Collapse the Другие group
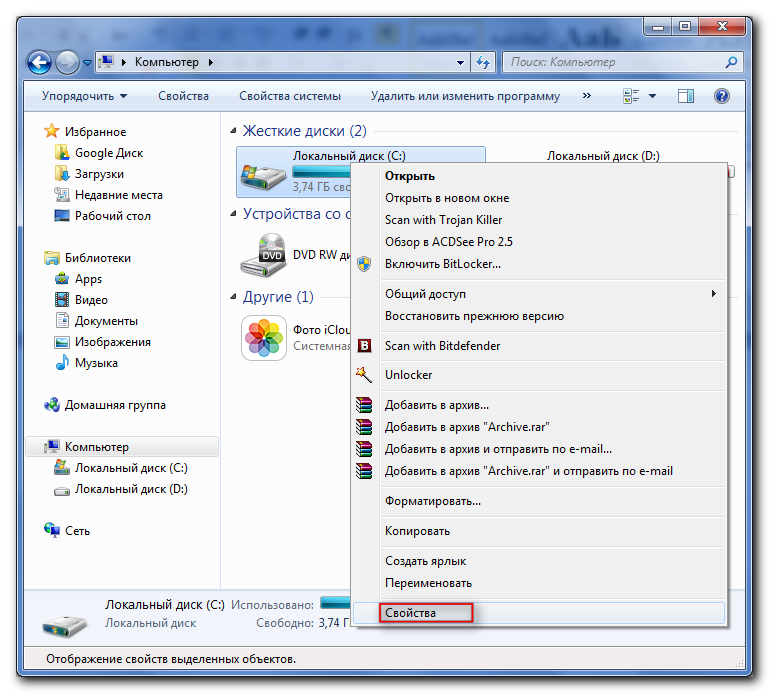Viewport: 770px width, 694px height. coord(234,297)
